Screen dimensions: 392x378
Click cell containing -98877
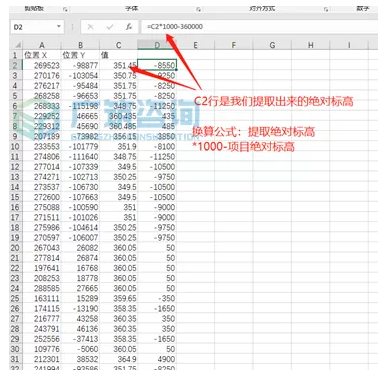80,65
